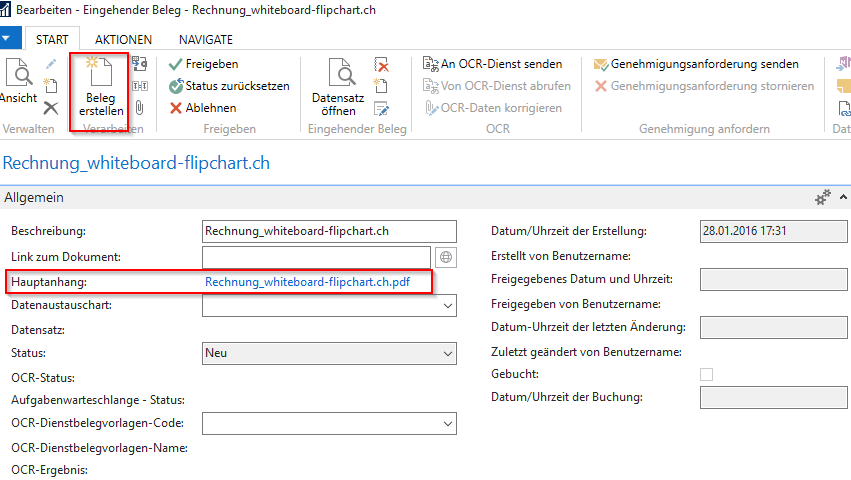Click Ablehnen with red X
Viewport: 851px width, 480px height.
coord(202,108)
